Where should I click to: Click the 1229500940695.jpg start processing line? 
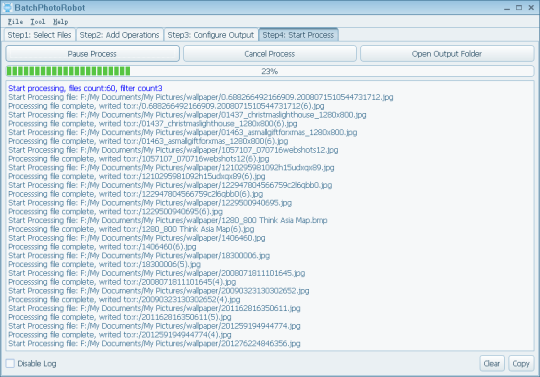[x=150, y=202]
